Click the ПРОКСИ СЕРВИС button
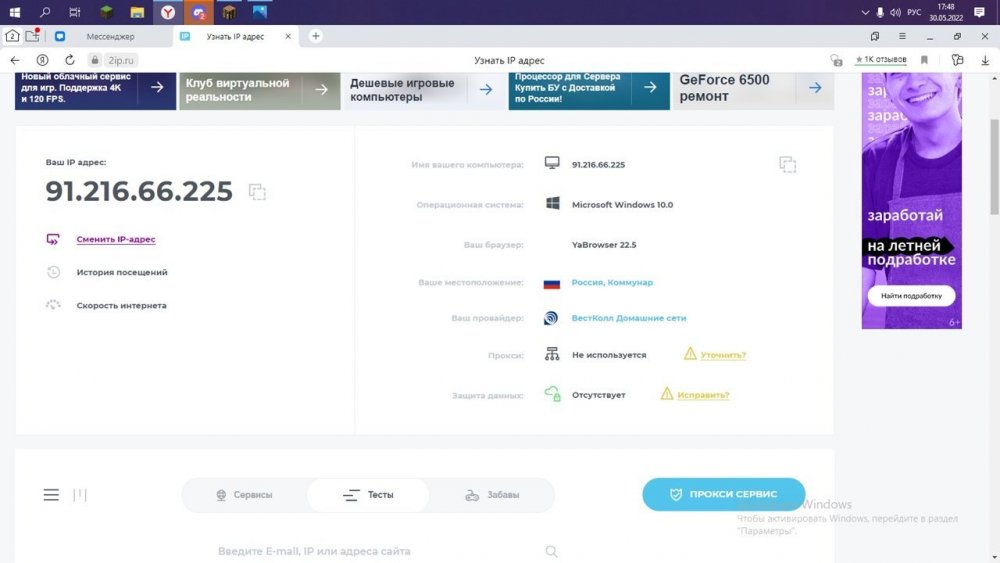Image resolution: width=1000 pixels, height=563 pixels. (x=723, y=494)
